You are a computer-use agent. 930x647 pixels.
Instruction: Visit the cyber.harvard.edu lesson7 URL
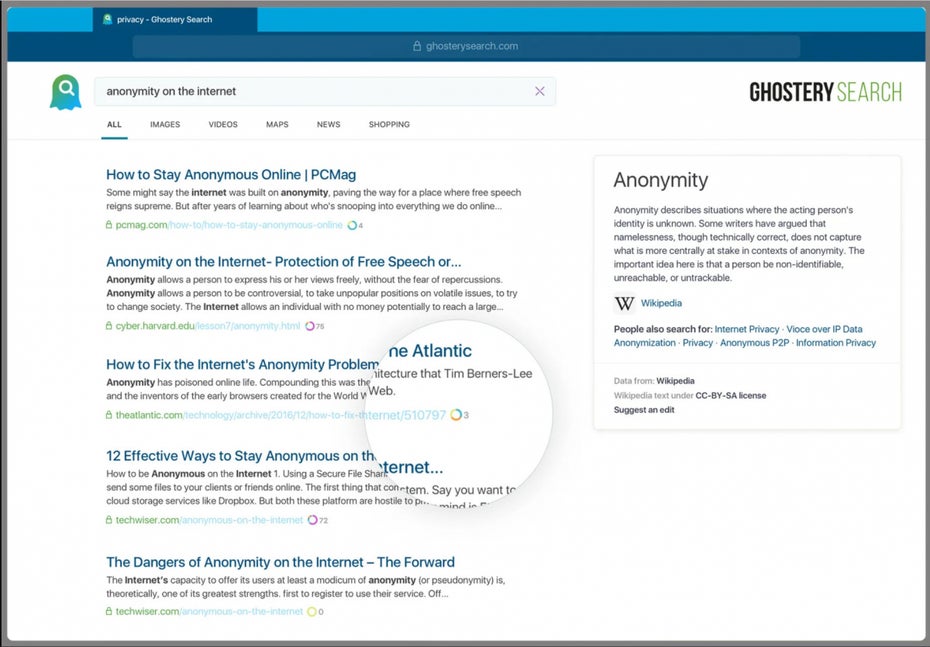[208, 326]
